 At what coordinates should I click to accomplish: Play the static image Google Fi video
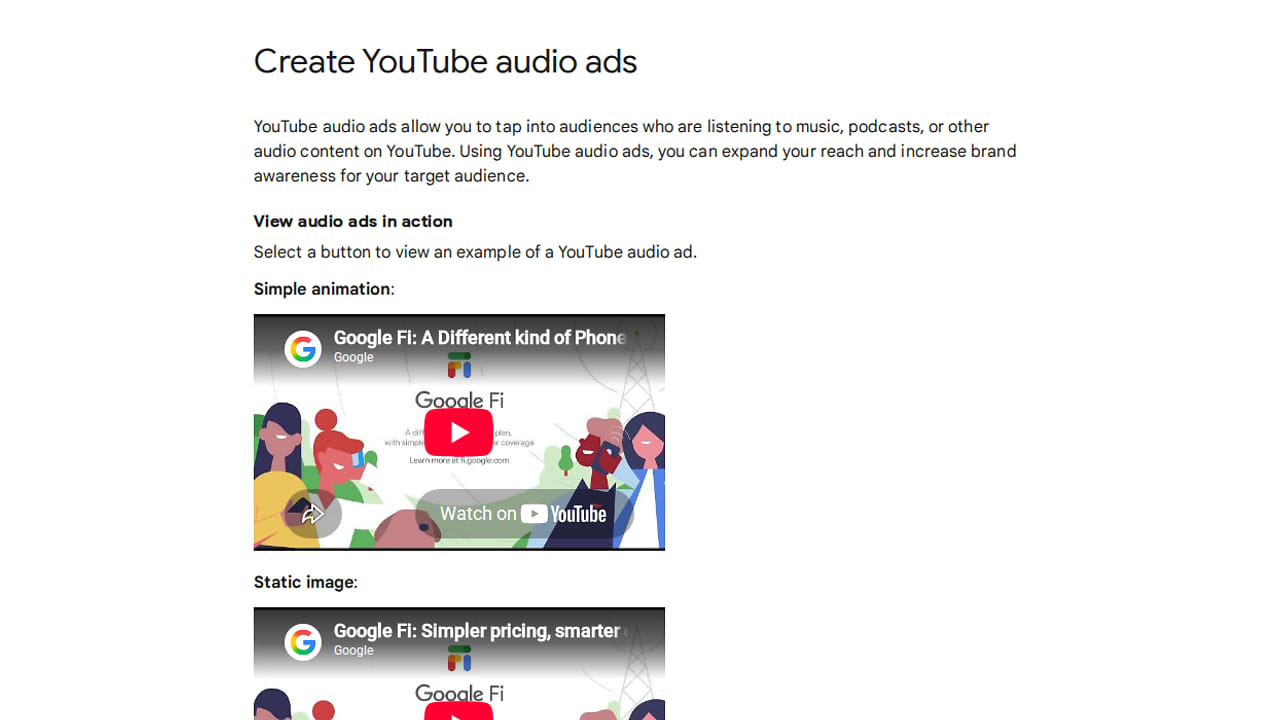(x=459, y=711)
